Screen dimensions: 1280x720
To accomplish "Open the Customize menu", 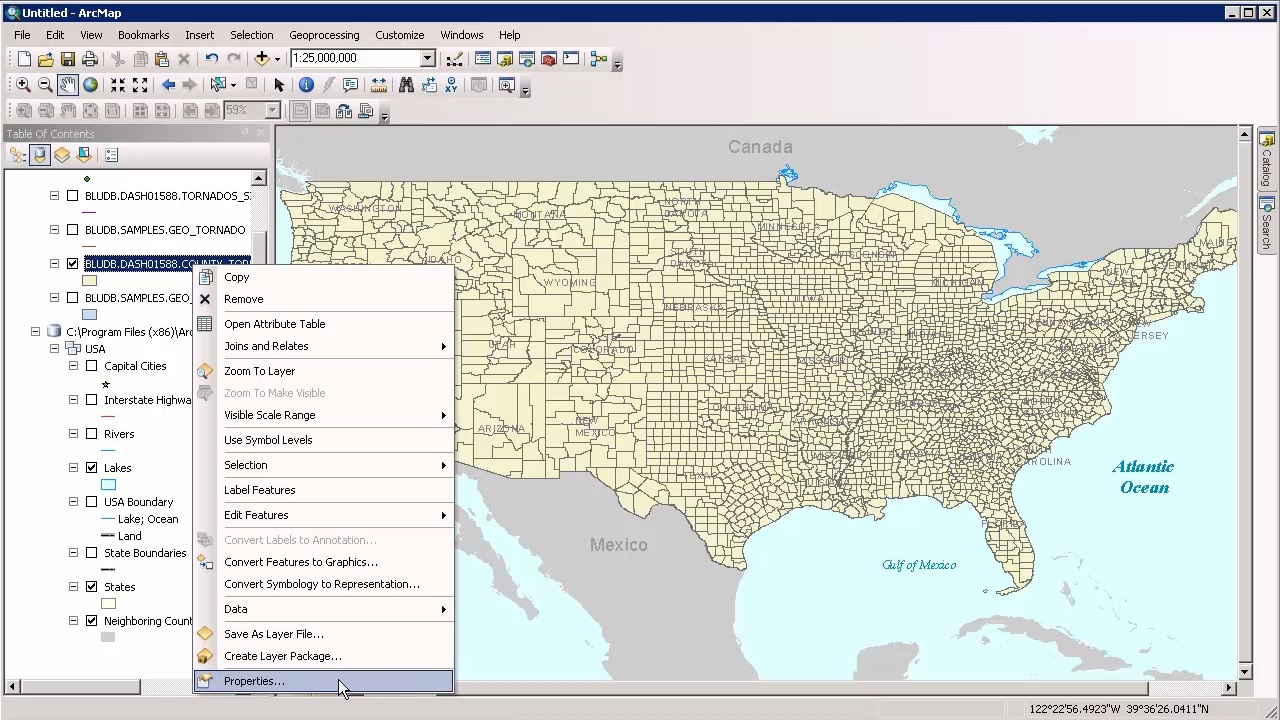I will pos(399,35).
